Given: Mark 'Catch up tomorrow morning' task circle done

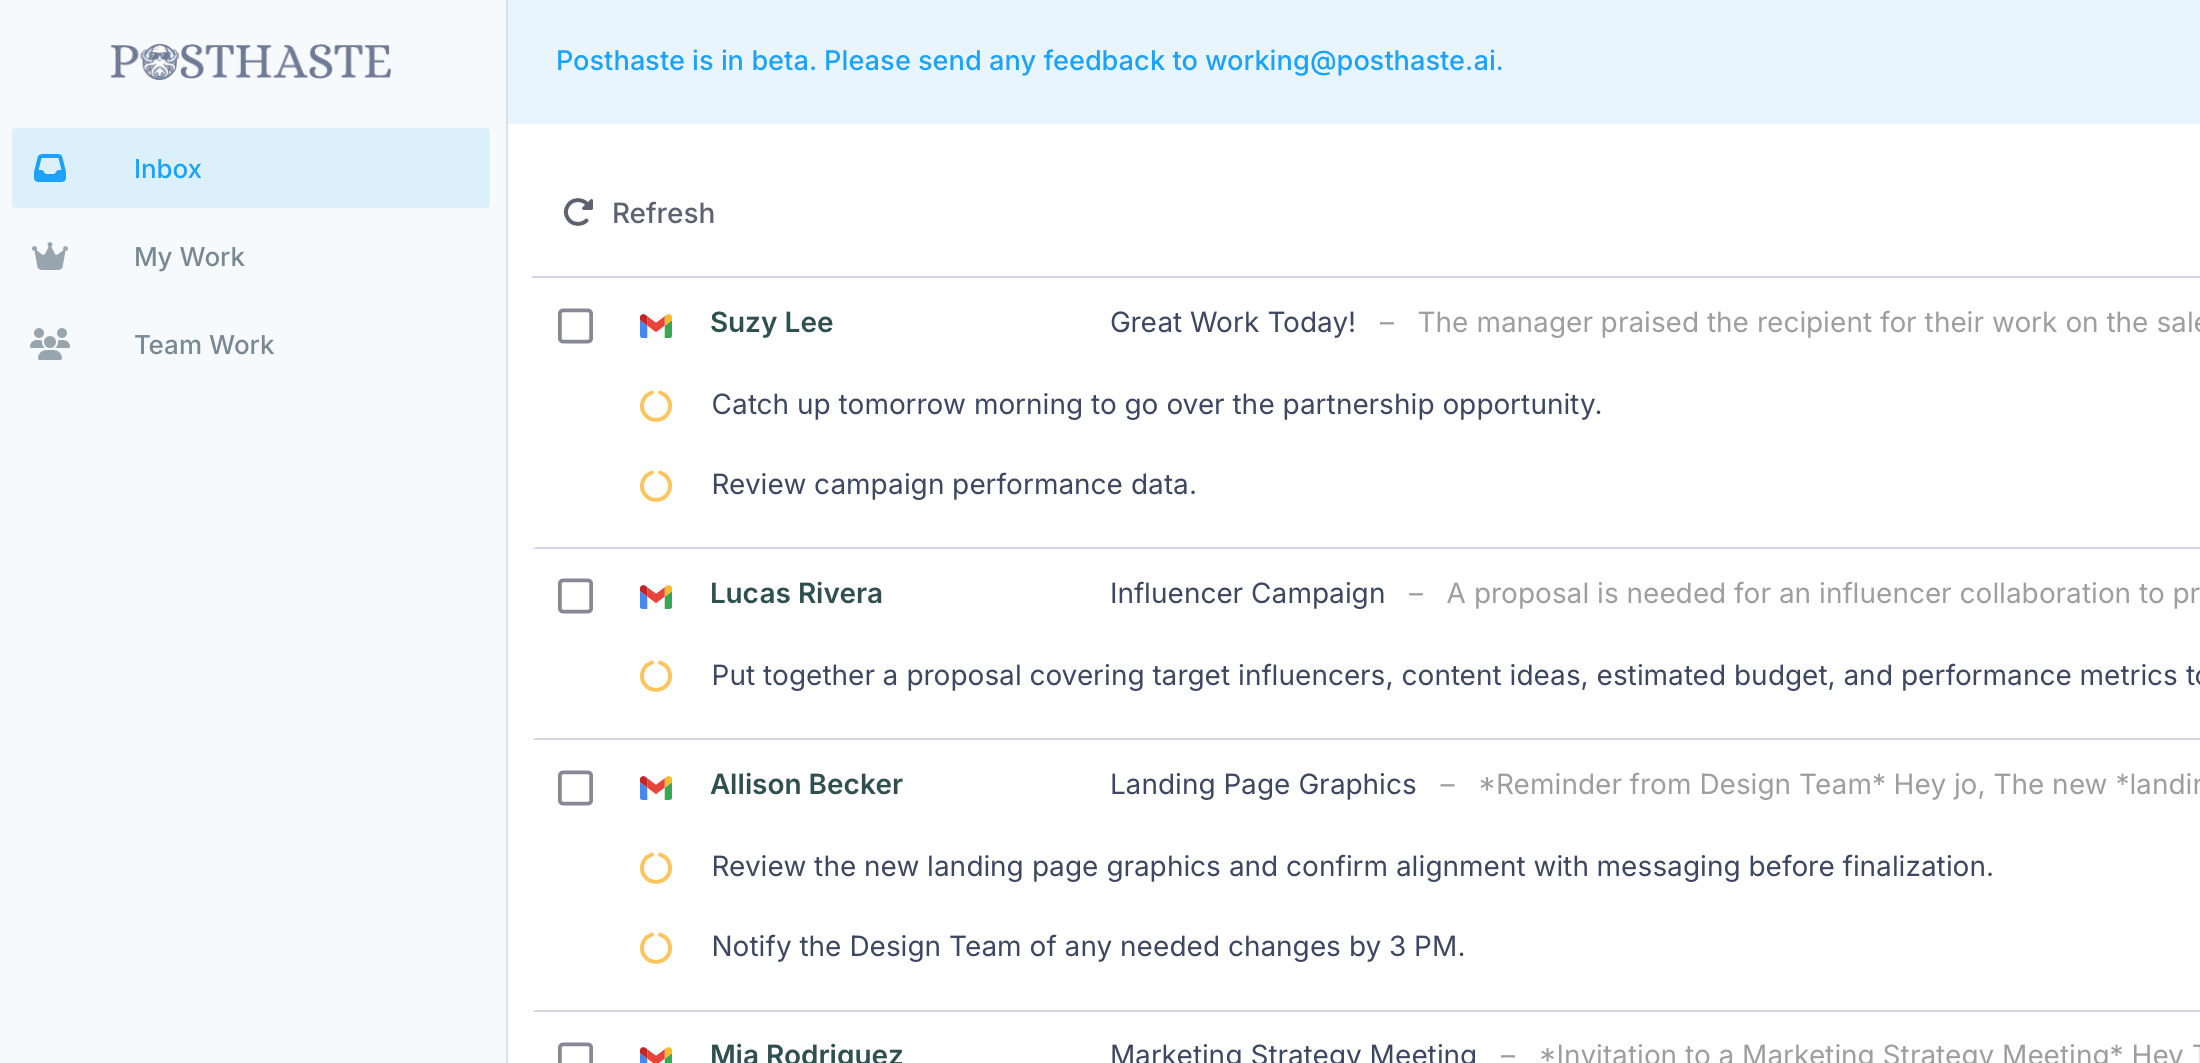Looking at the screenshot, I should 656,405.
